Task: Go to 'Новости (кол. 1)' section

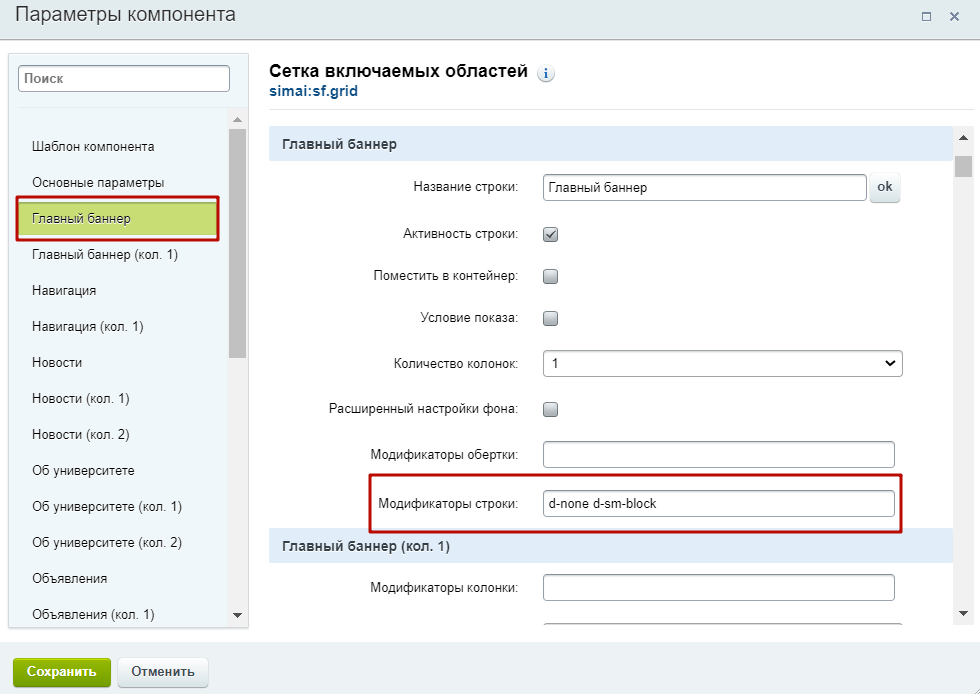Action: click(x=81, y=399)
